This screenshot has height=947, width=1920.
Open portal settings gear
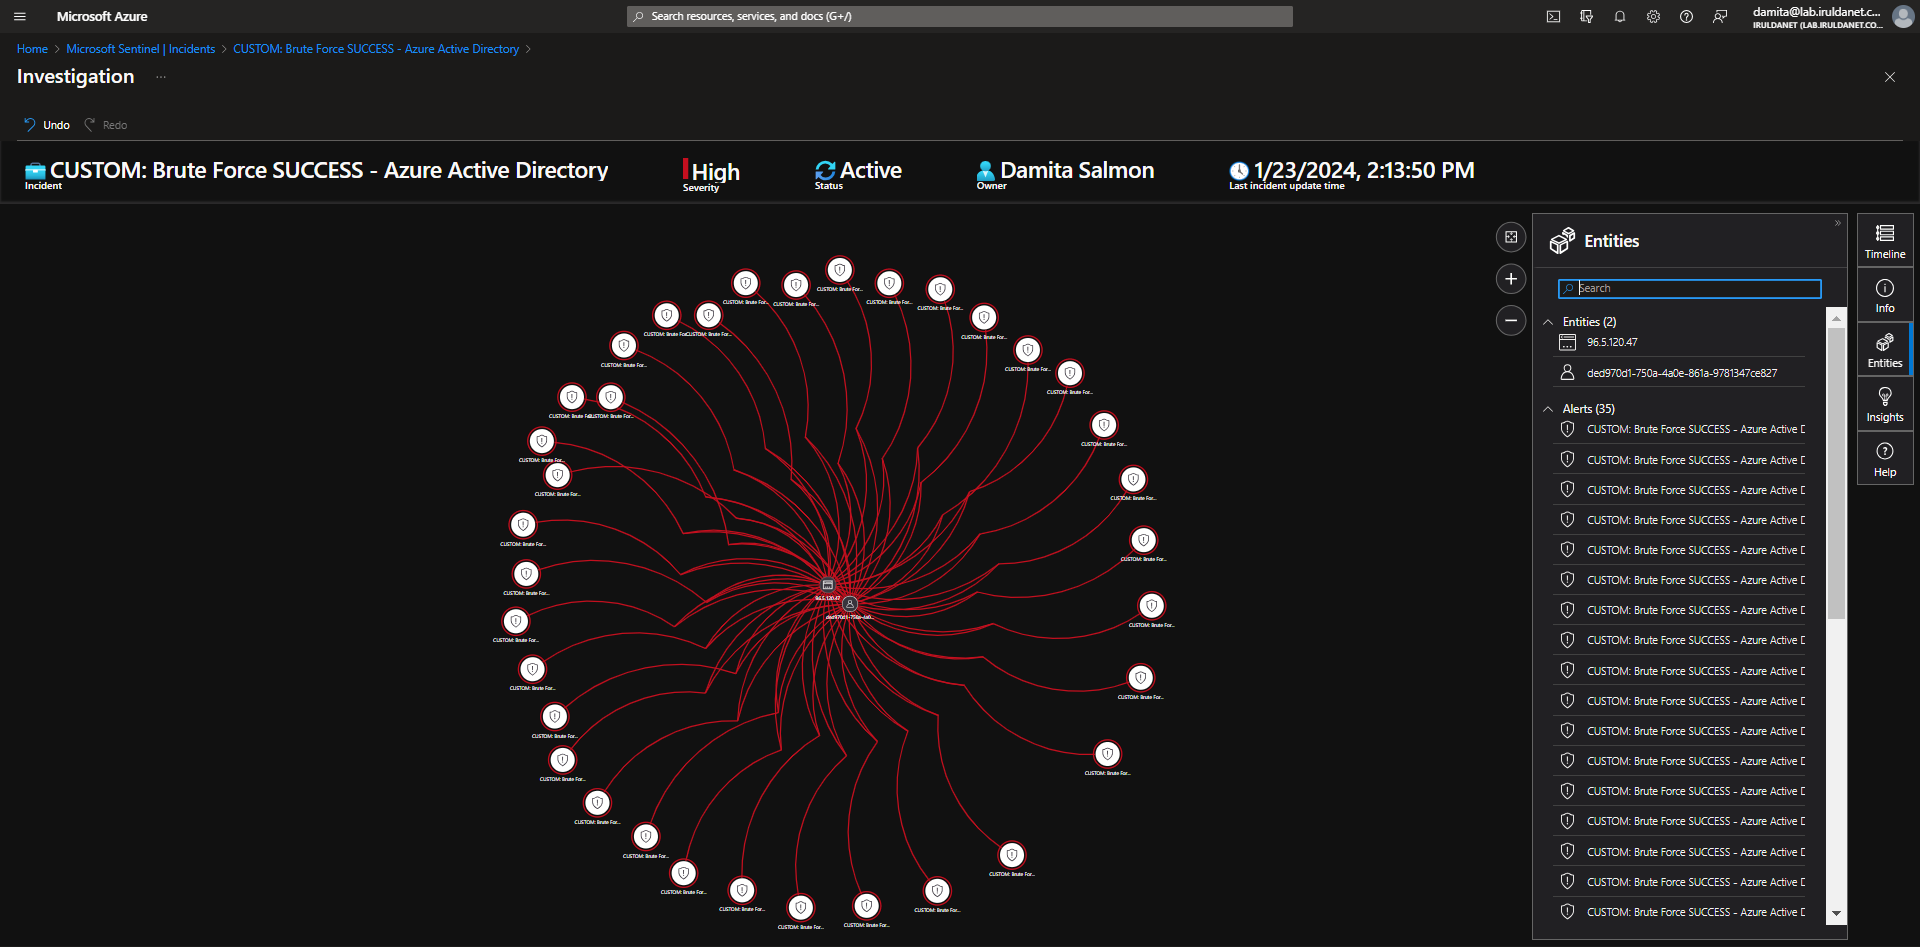tap(1653, 16)
